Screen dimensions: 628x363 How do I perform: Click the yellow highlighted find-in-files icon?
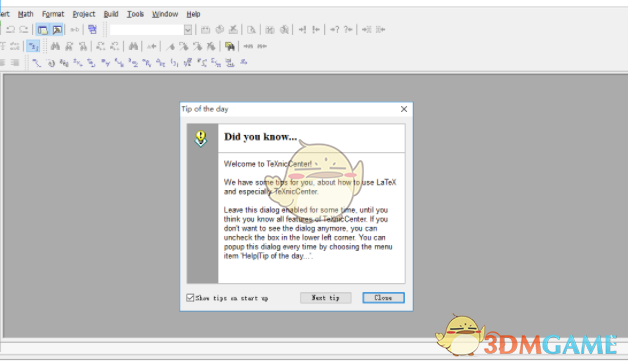tap(229, 46)
